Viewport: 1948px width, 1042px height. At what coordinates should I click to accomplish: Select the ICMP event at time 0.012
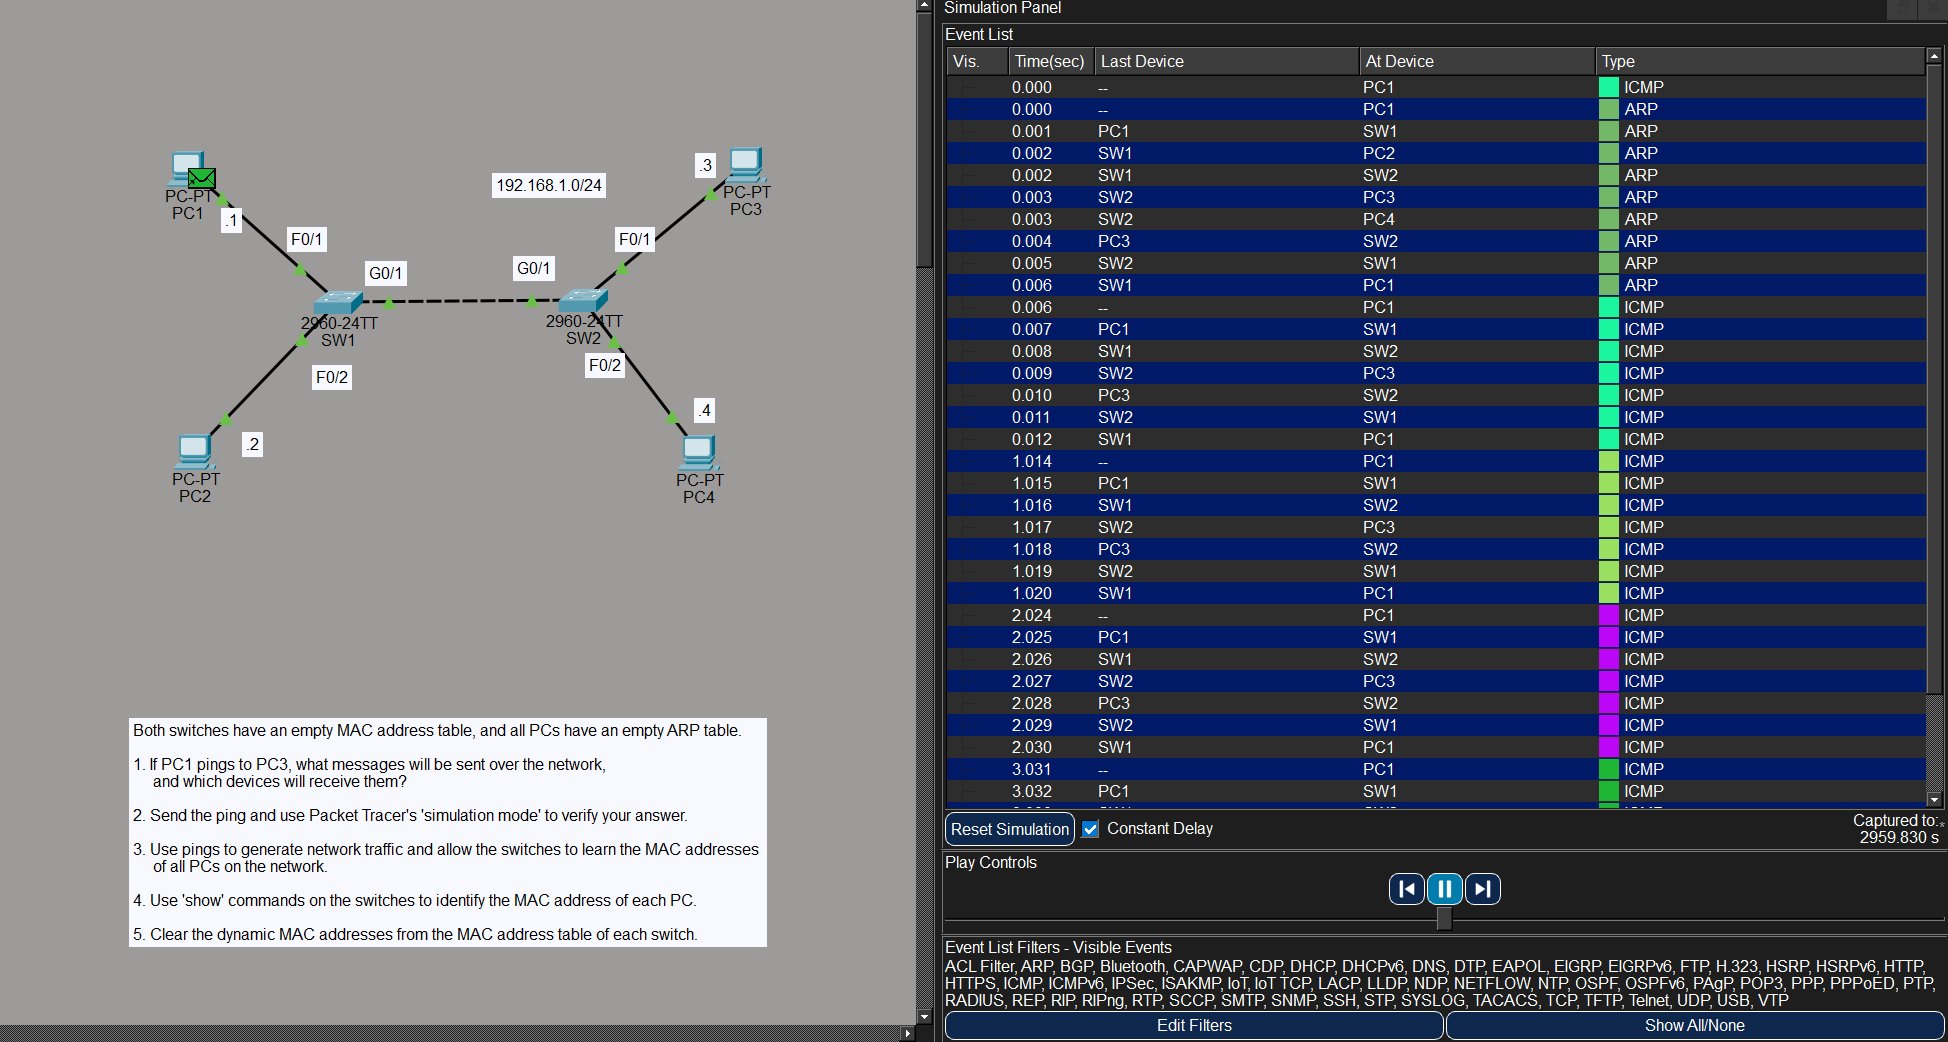[x=1436, y=439]
